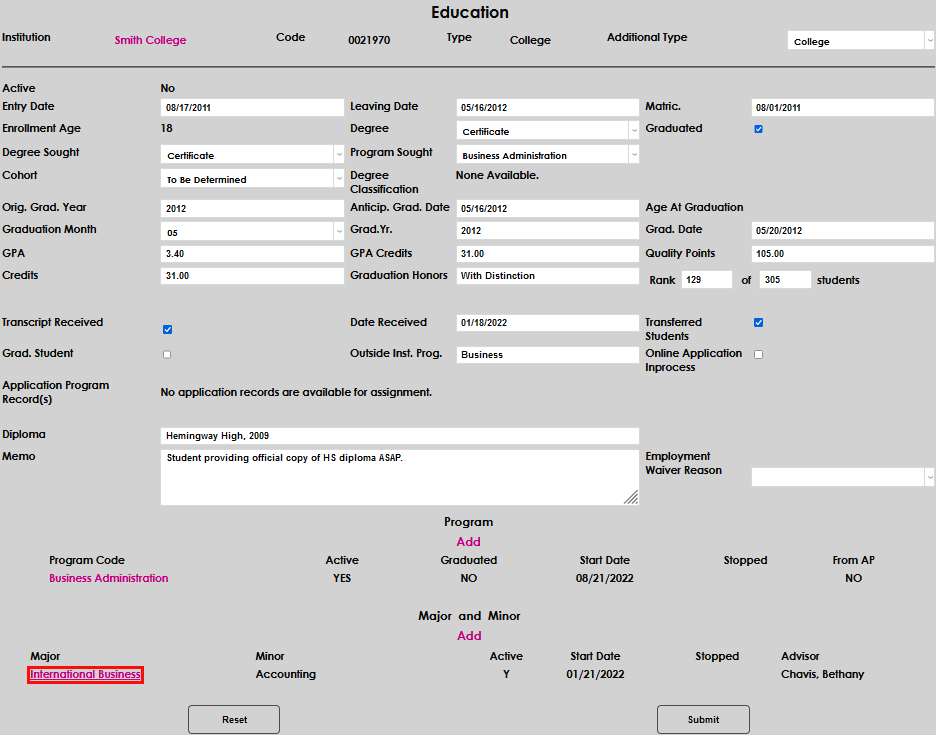The width and height of the screenshot is (936, 735).
Task: Open the Smith College institution link
Action: (150, 40)
